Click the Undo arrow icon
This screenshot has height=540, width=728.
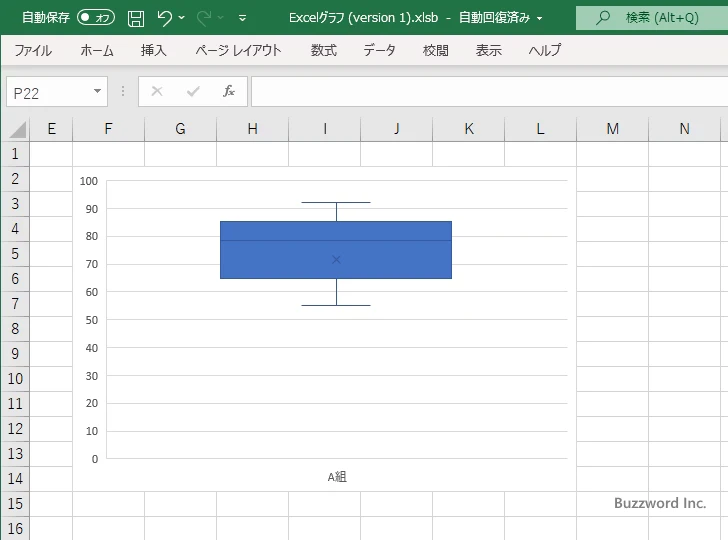[x=164, y=18]
